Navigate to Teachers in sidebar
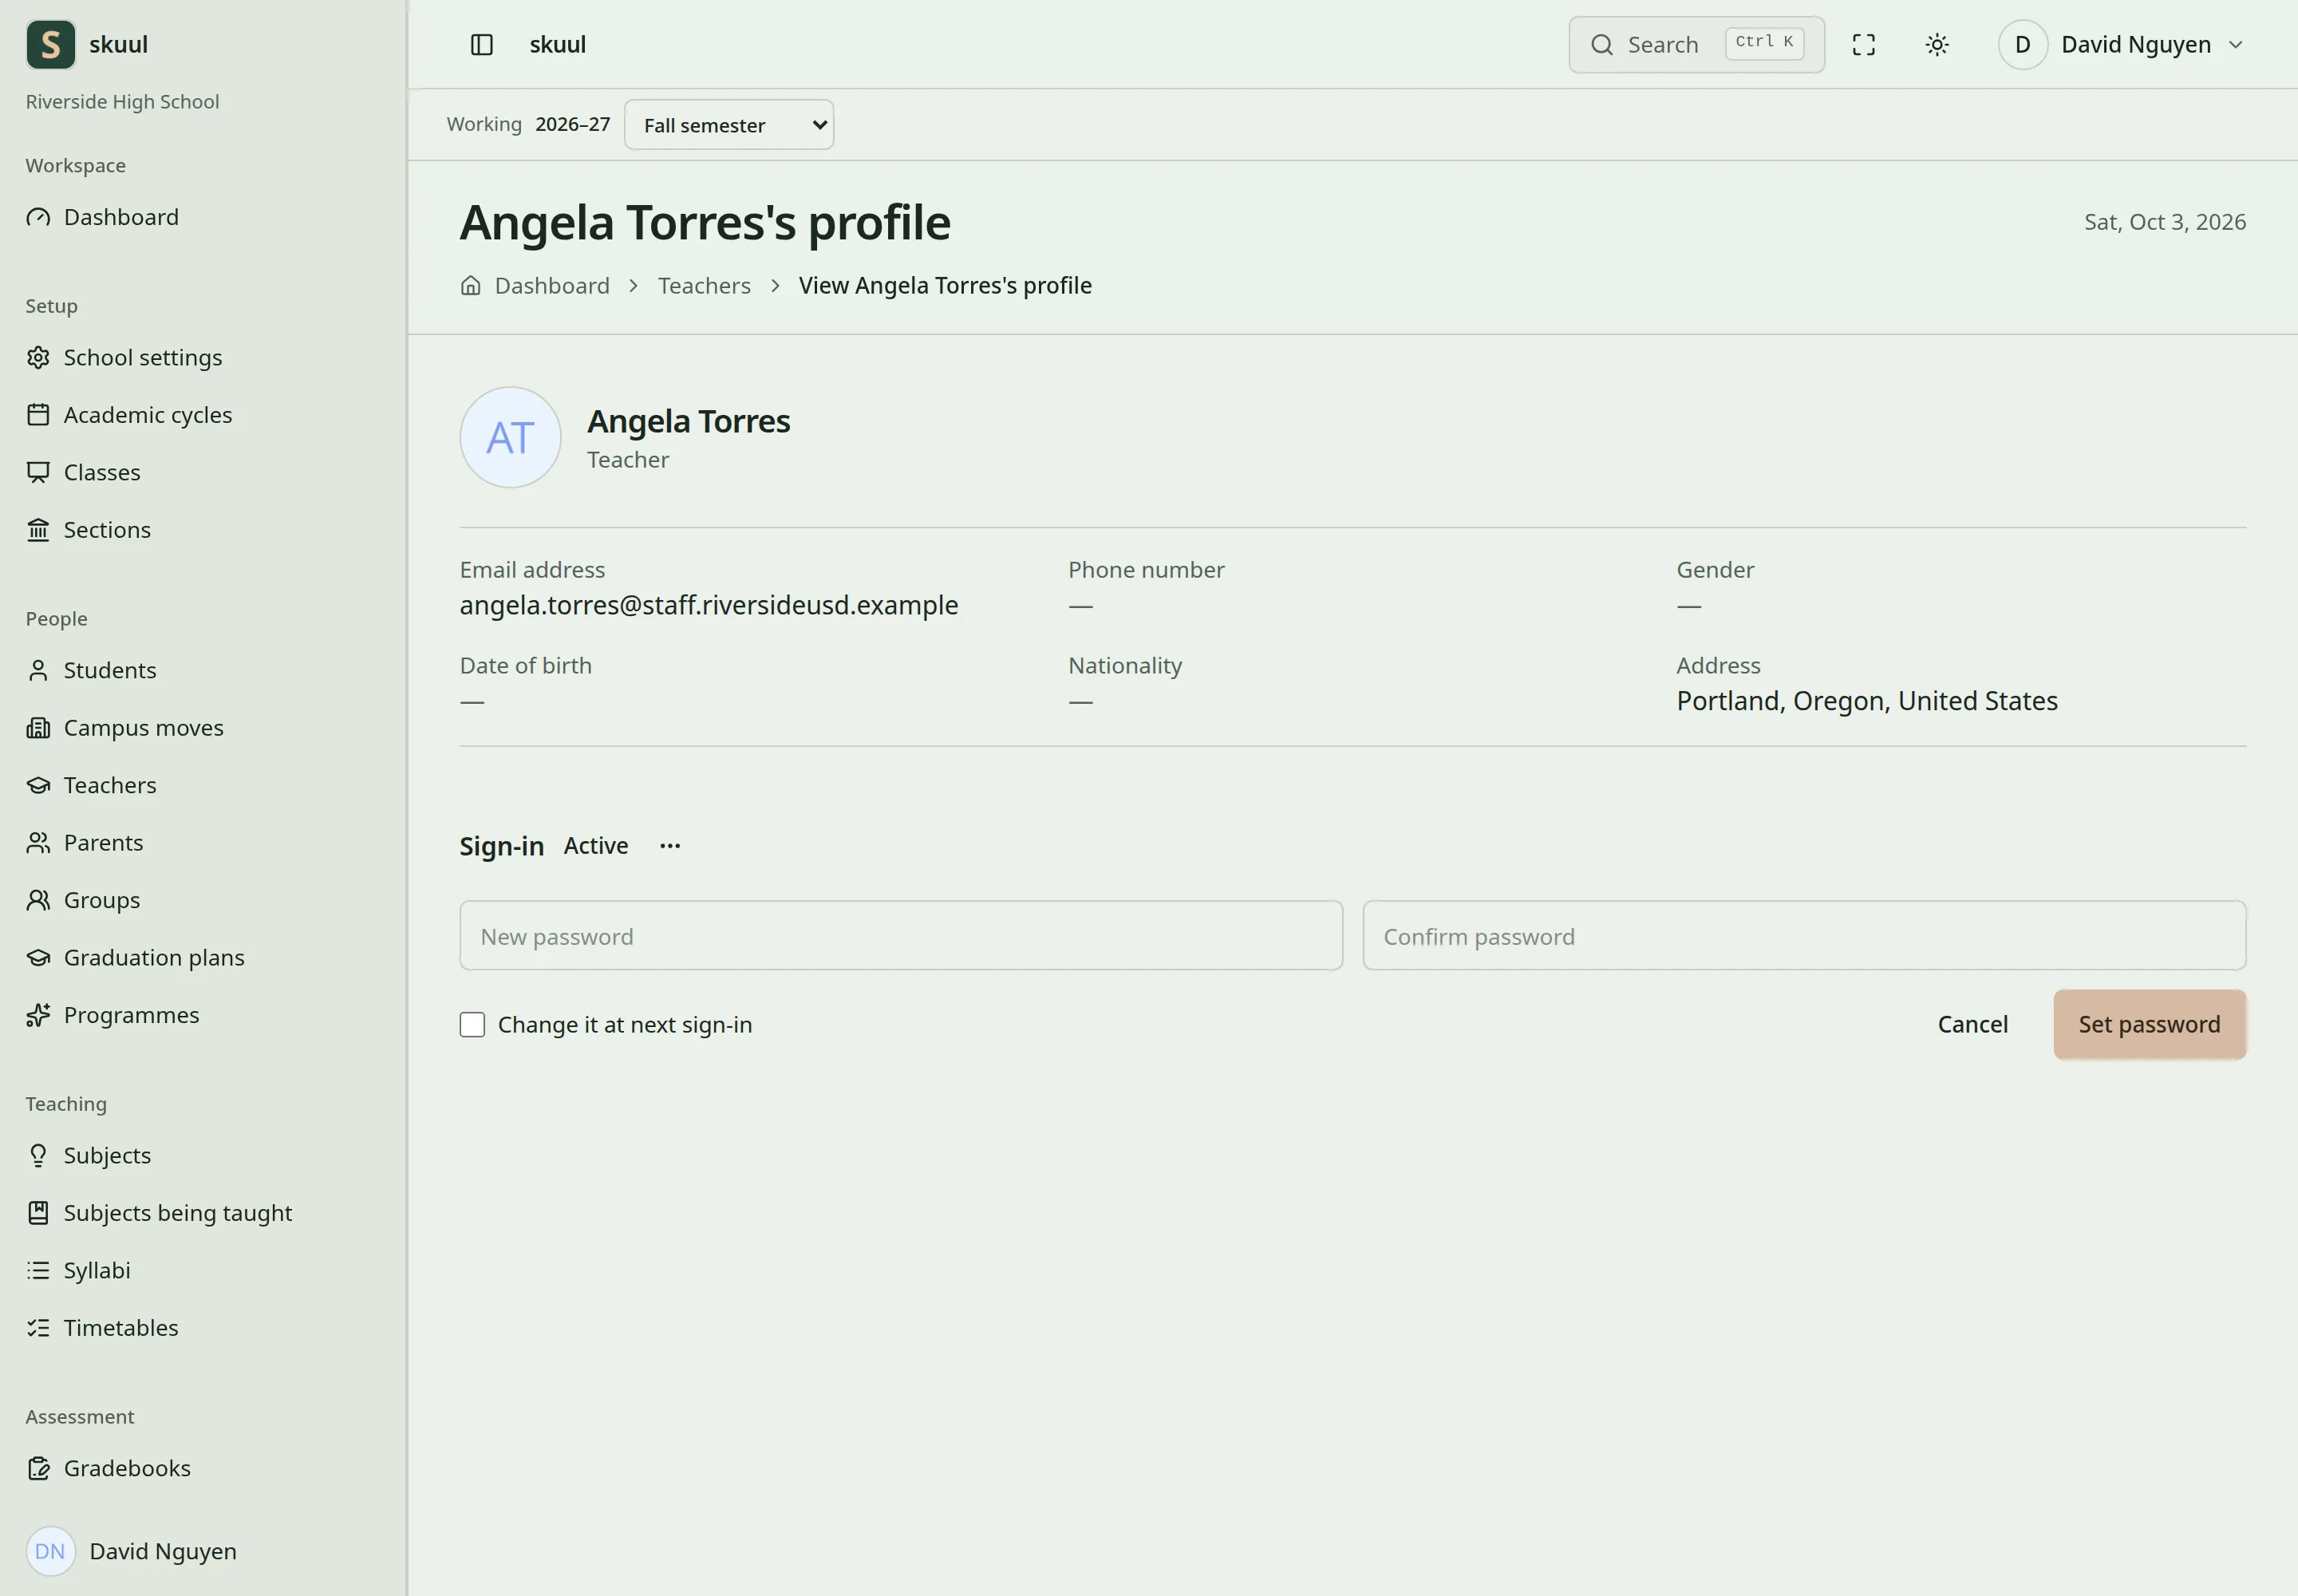 pyautogui.click(x=110, y=785)
